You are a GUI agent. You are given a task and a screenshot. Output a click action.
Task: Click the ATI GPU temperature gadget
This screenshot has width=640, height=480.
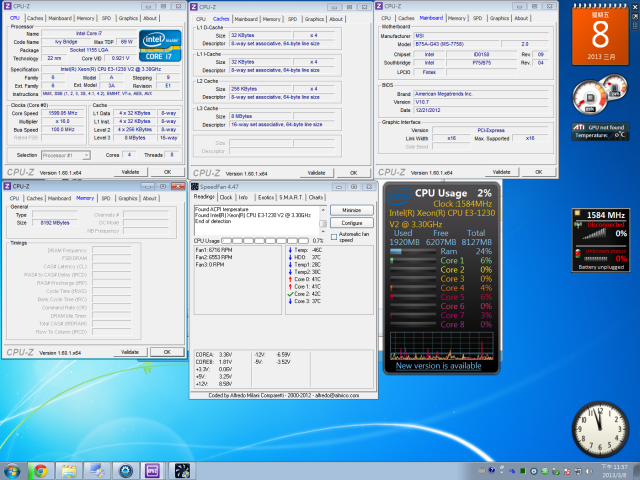[x=600, y=131]
